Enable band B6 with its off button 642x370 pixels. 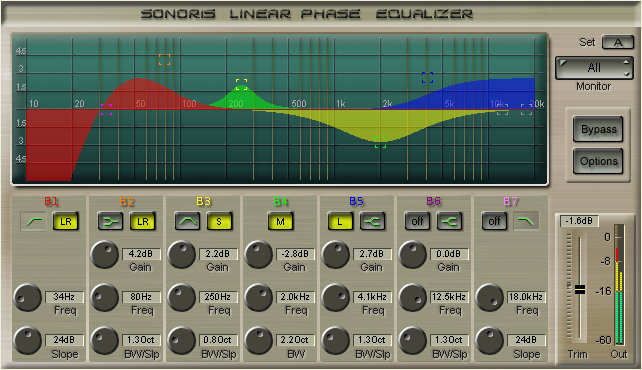point(417,222)
